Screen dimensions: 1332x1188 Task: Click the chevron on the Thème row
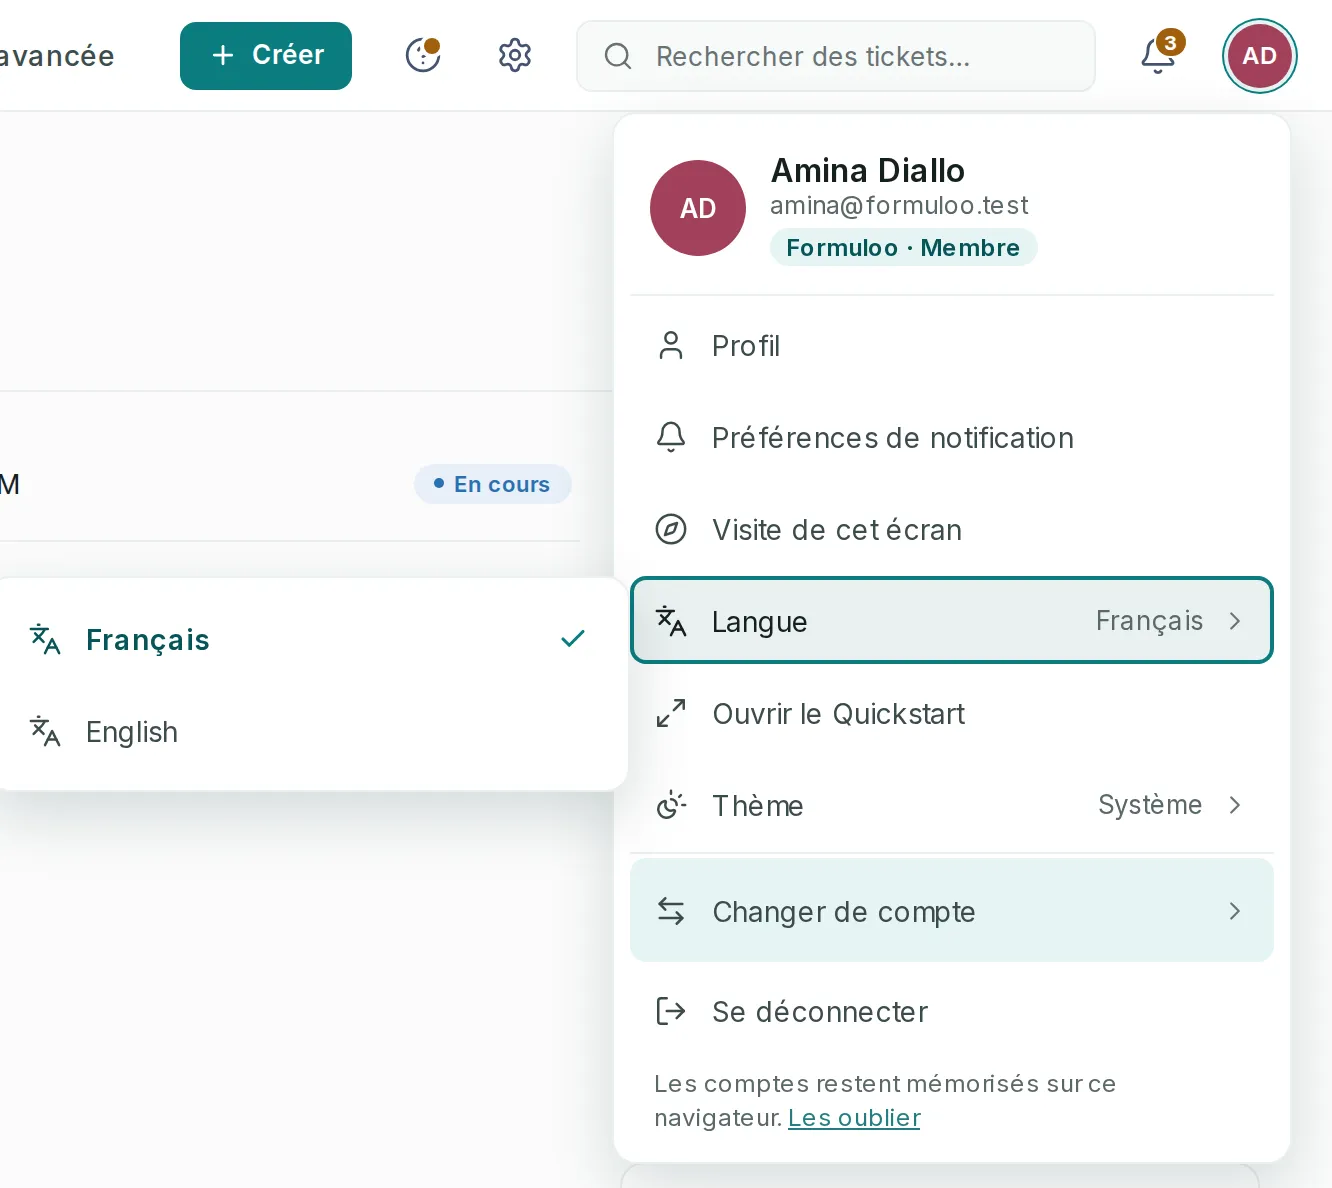click(1235, 805)
